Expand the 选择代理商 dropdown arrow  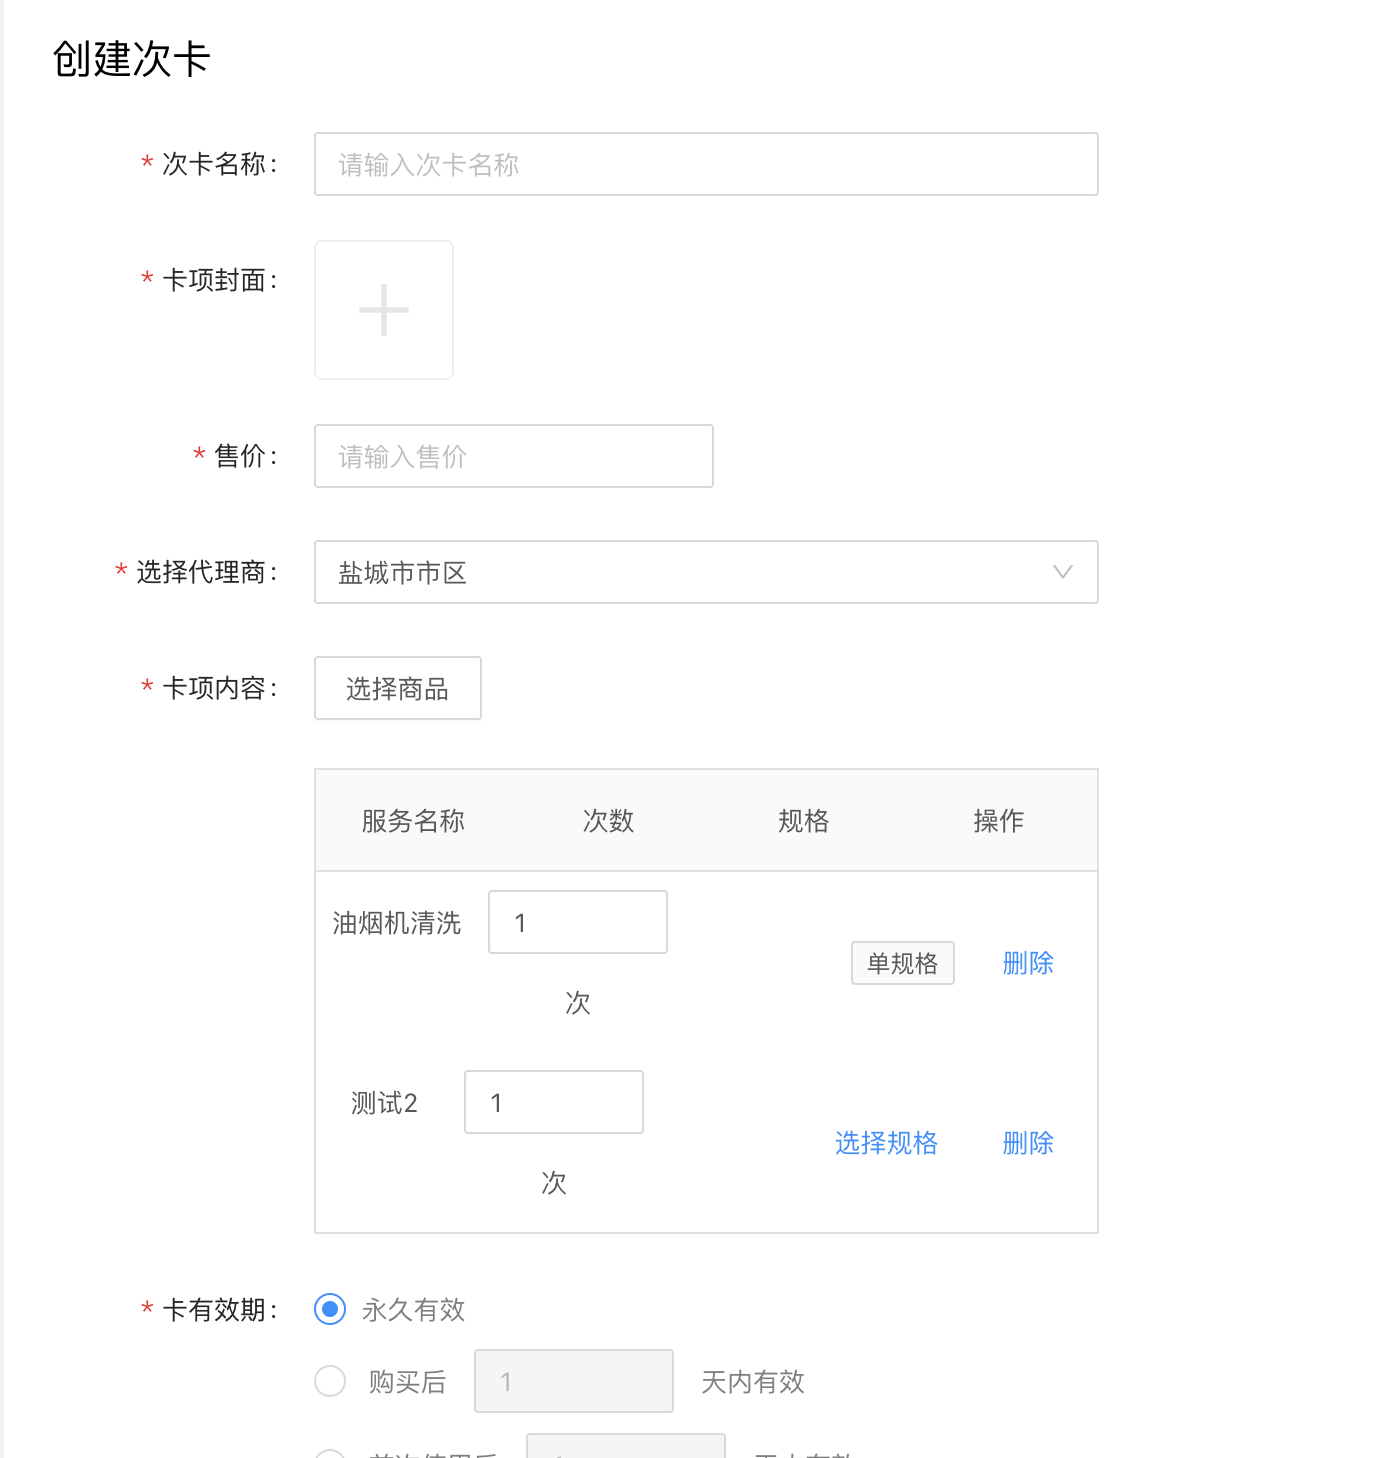click(x=1062, y=572)
